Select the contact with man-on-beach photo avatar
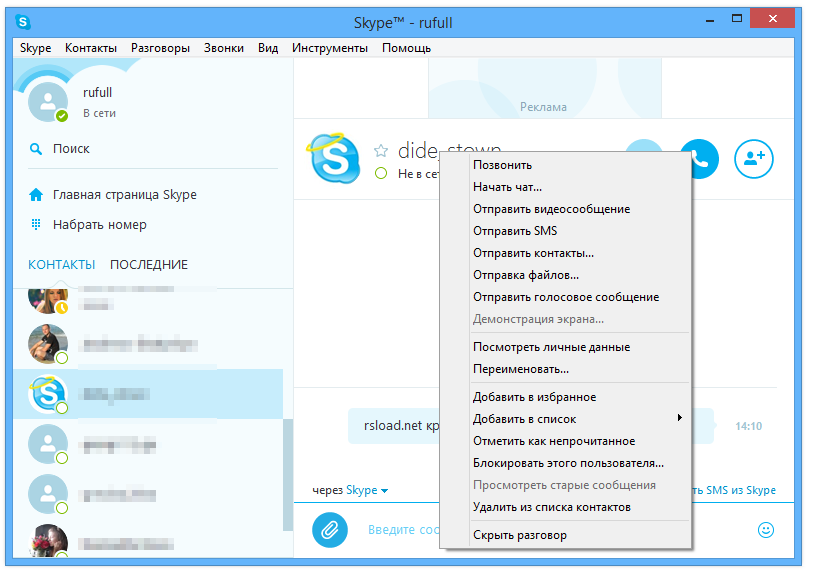Viewport: 814px width, 580px height. [x=148, y=344]
